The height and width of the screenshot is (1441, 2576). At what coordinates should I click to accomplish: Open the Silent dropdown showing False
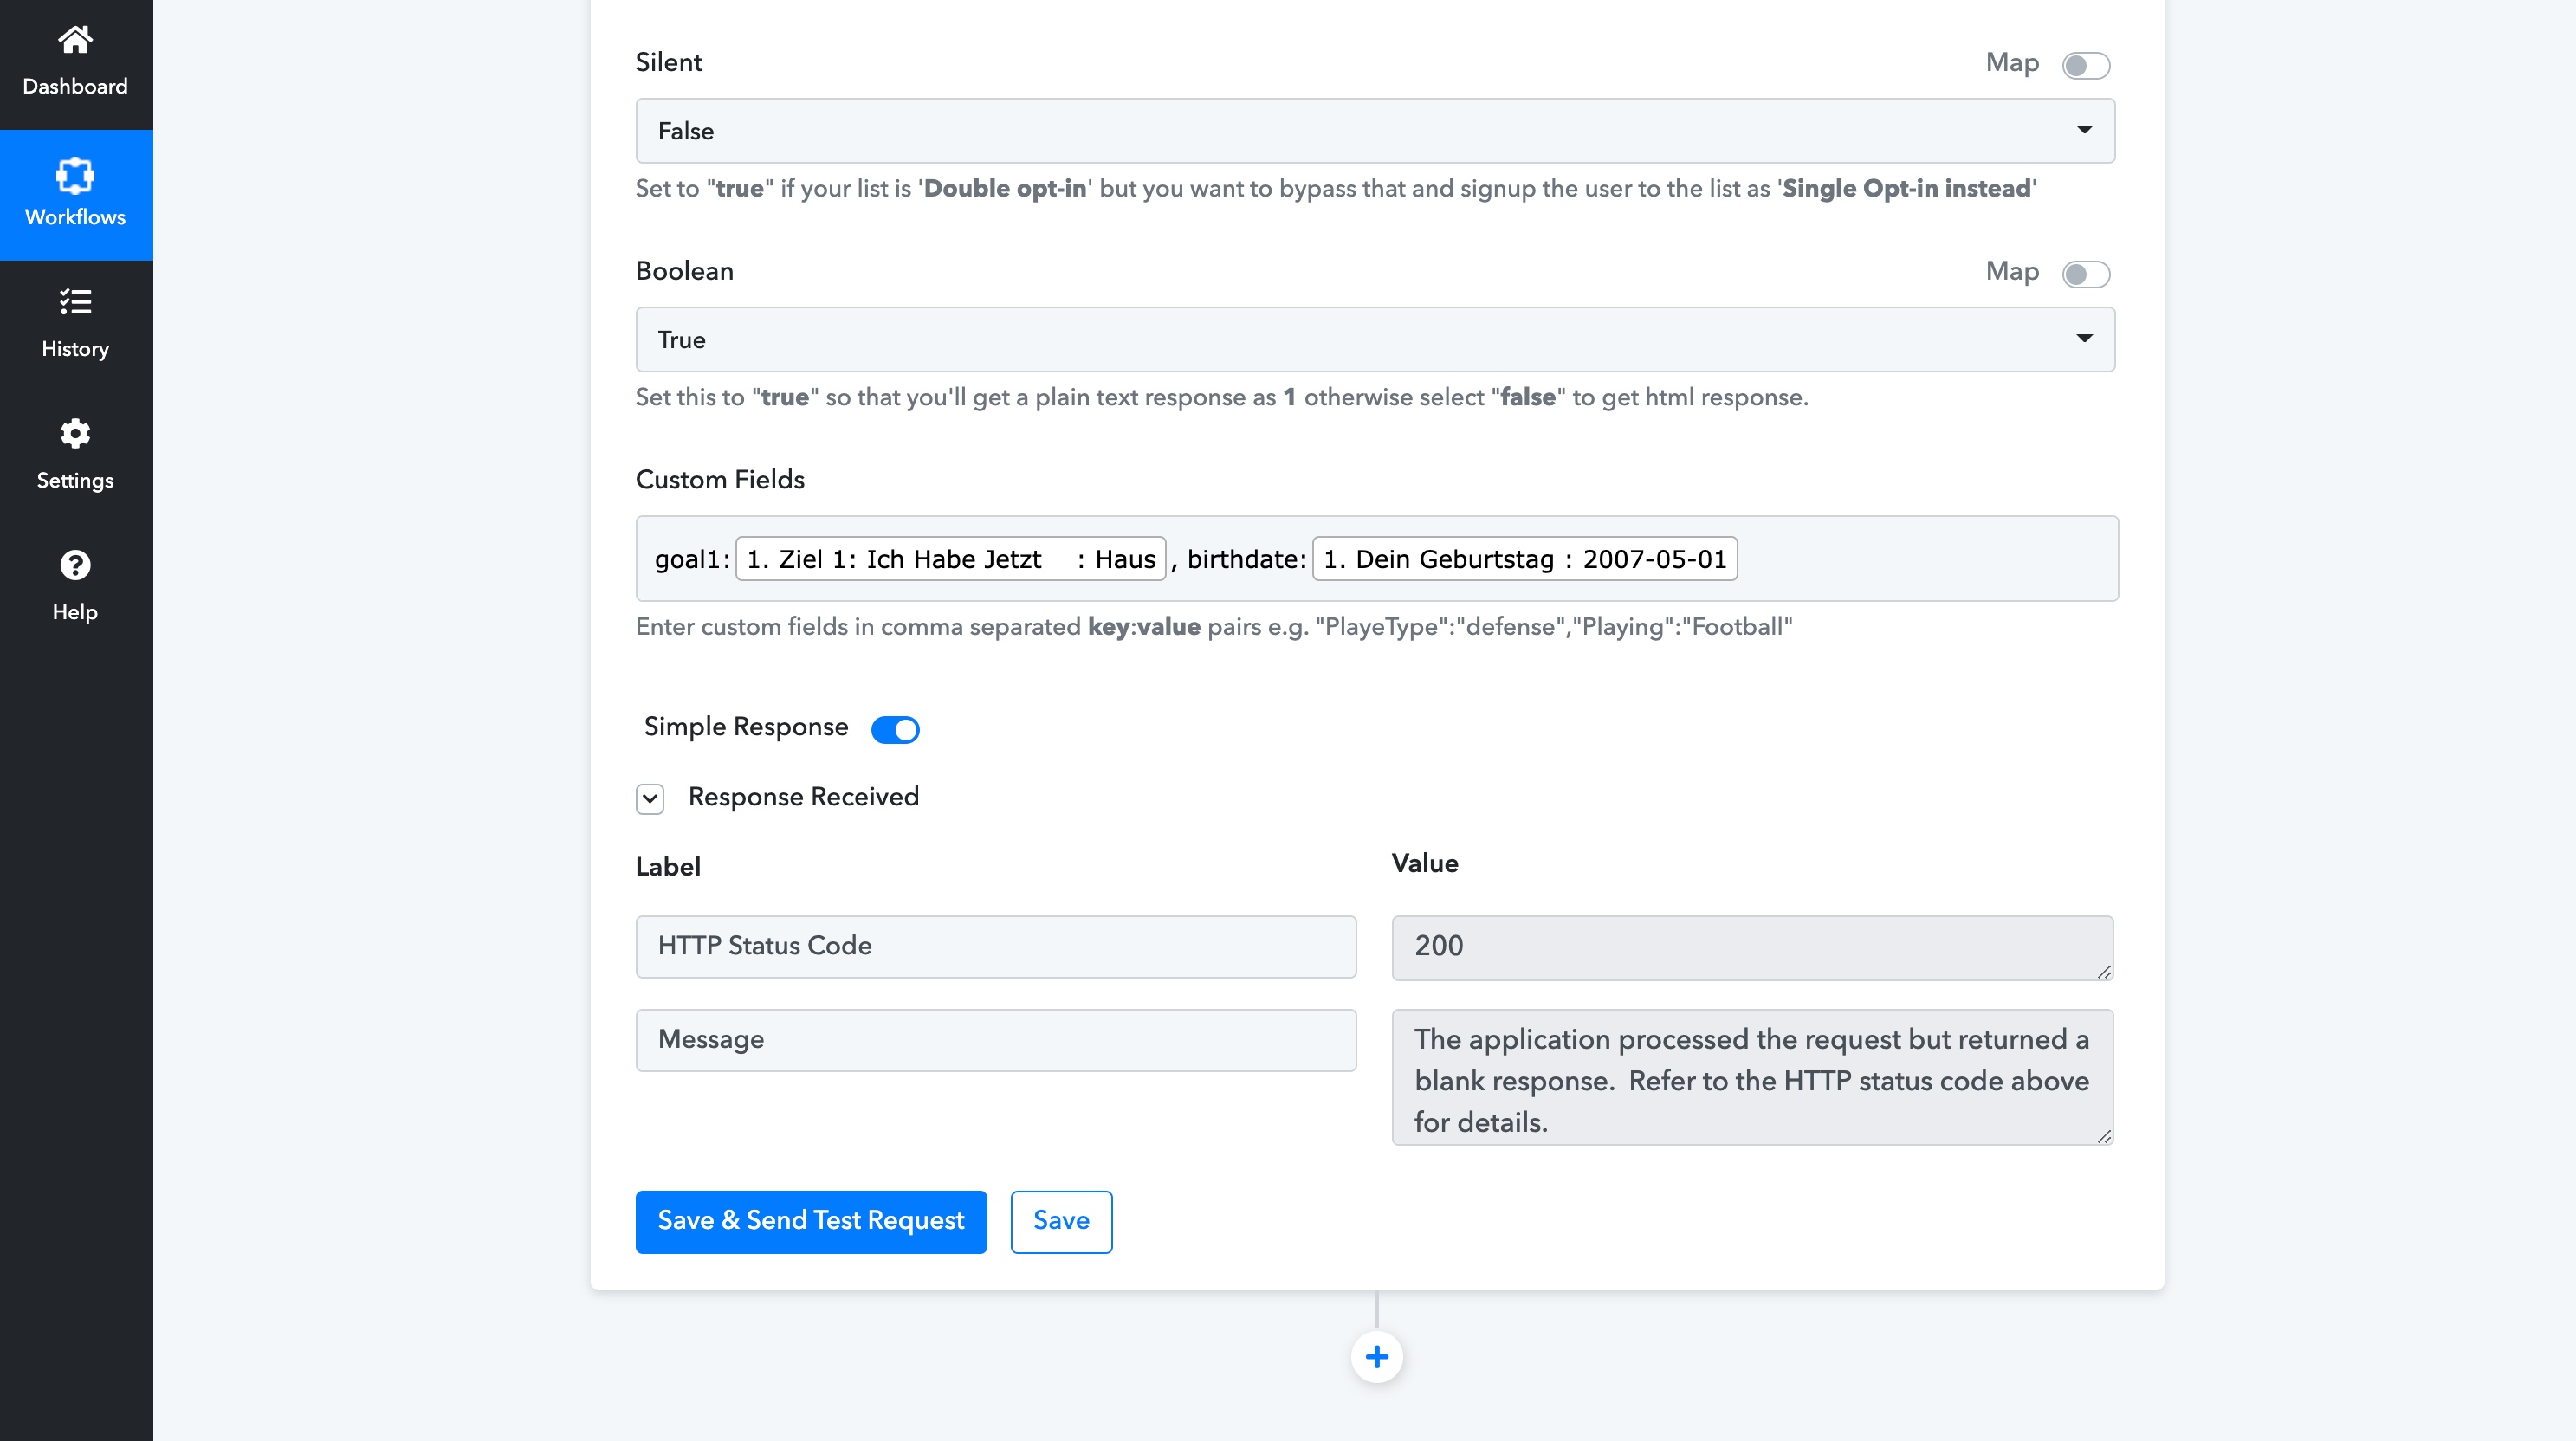[x=1375, y=131]
